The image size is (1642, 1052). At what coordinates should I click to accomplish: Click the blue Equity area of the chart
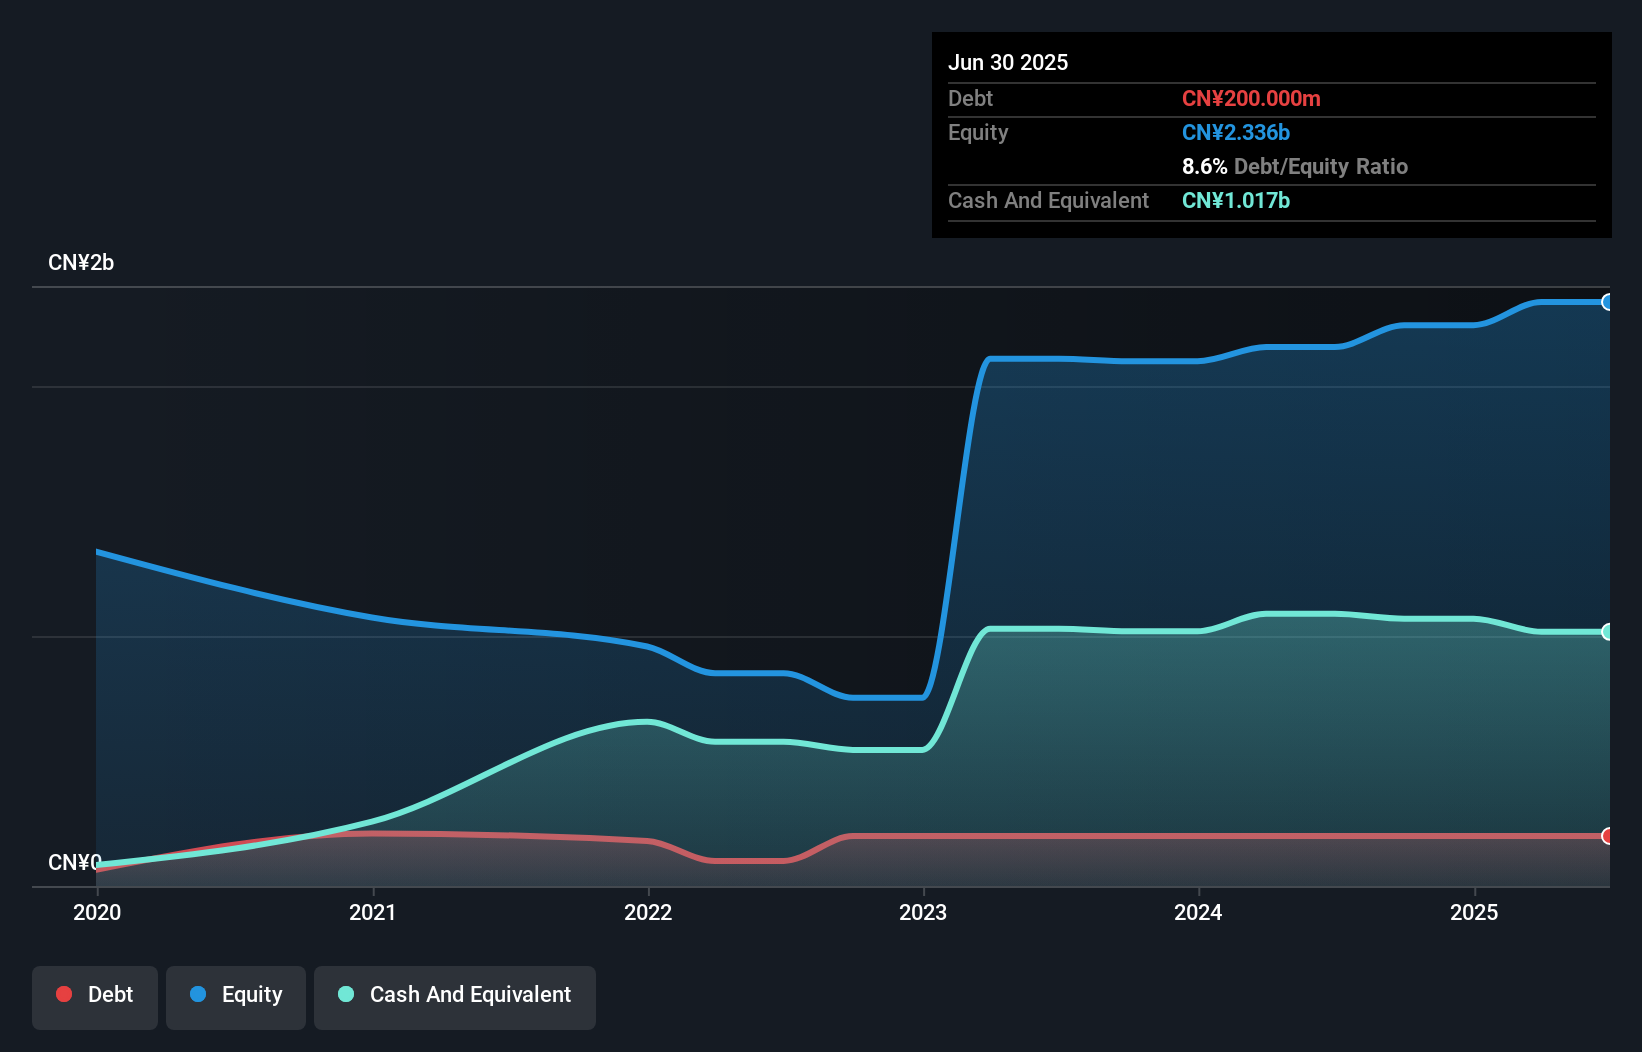(1200, 480)
